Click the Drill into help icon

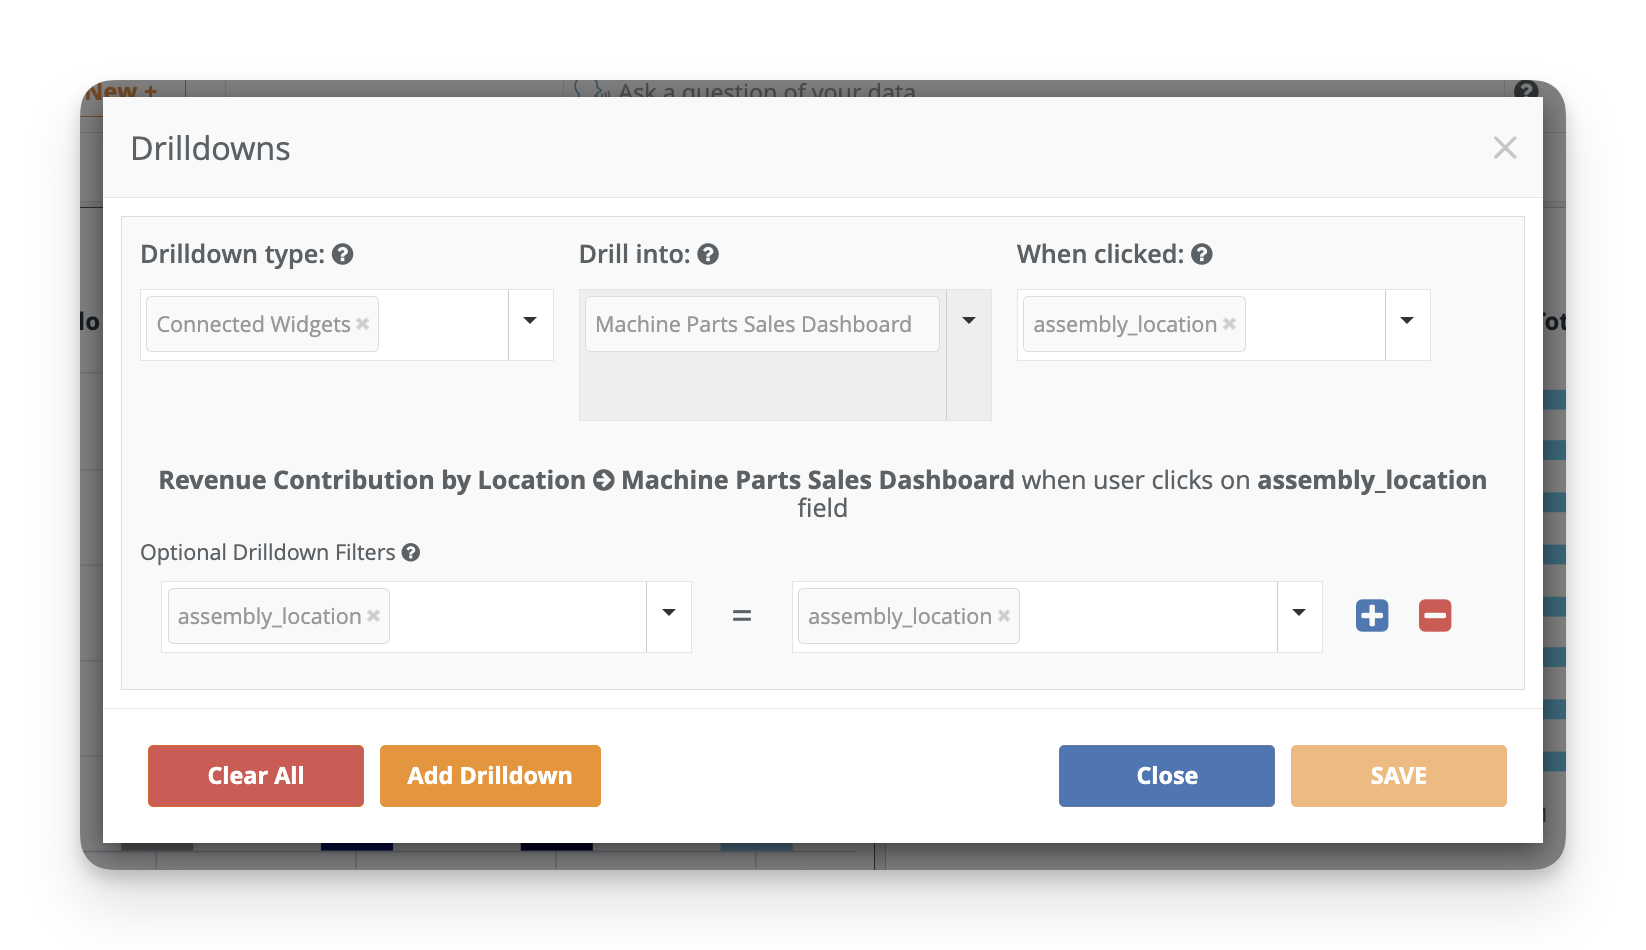click(708, 255)
